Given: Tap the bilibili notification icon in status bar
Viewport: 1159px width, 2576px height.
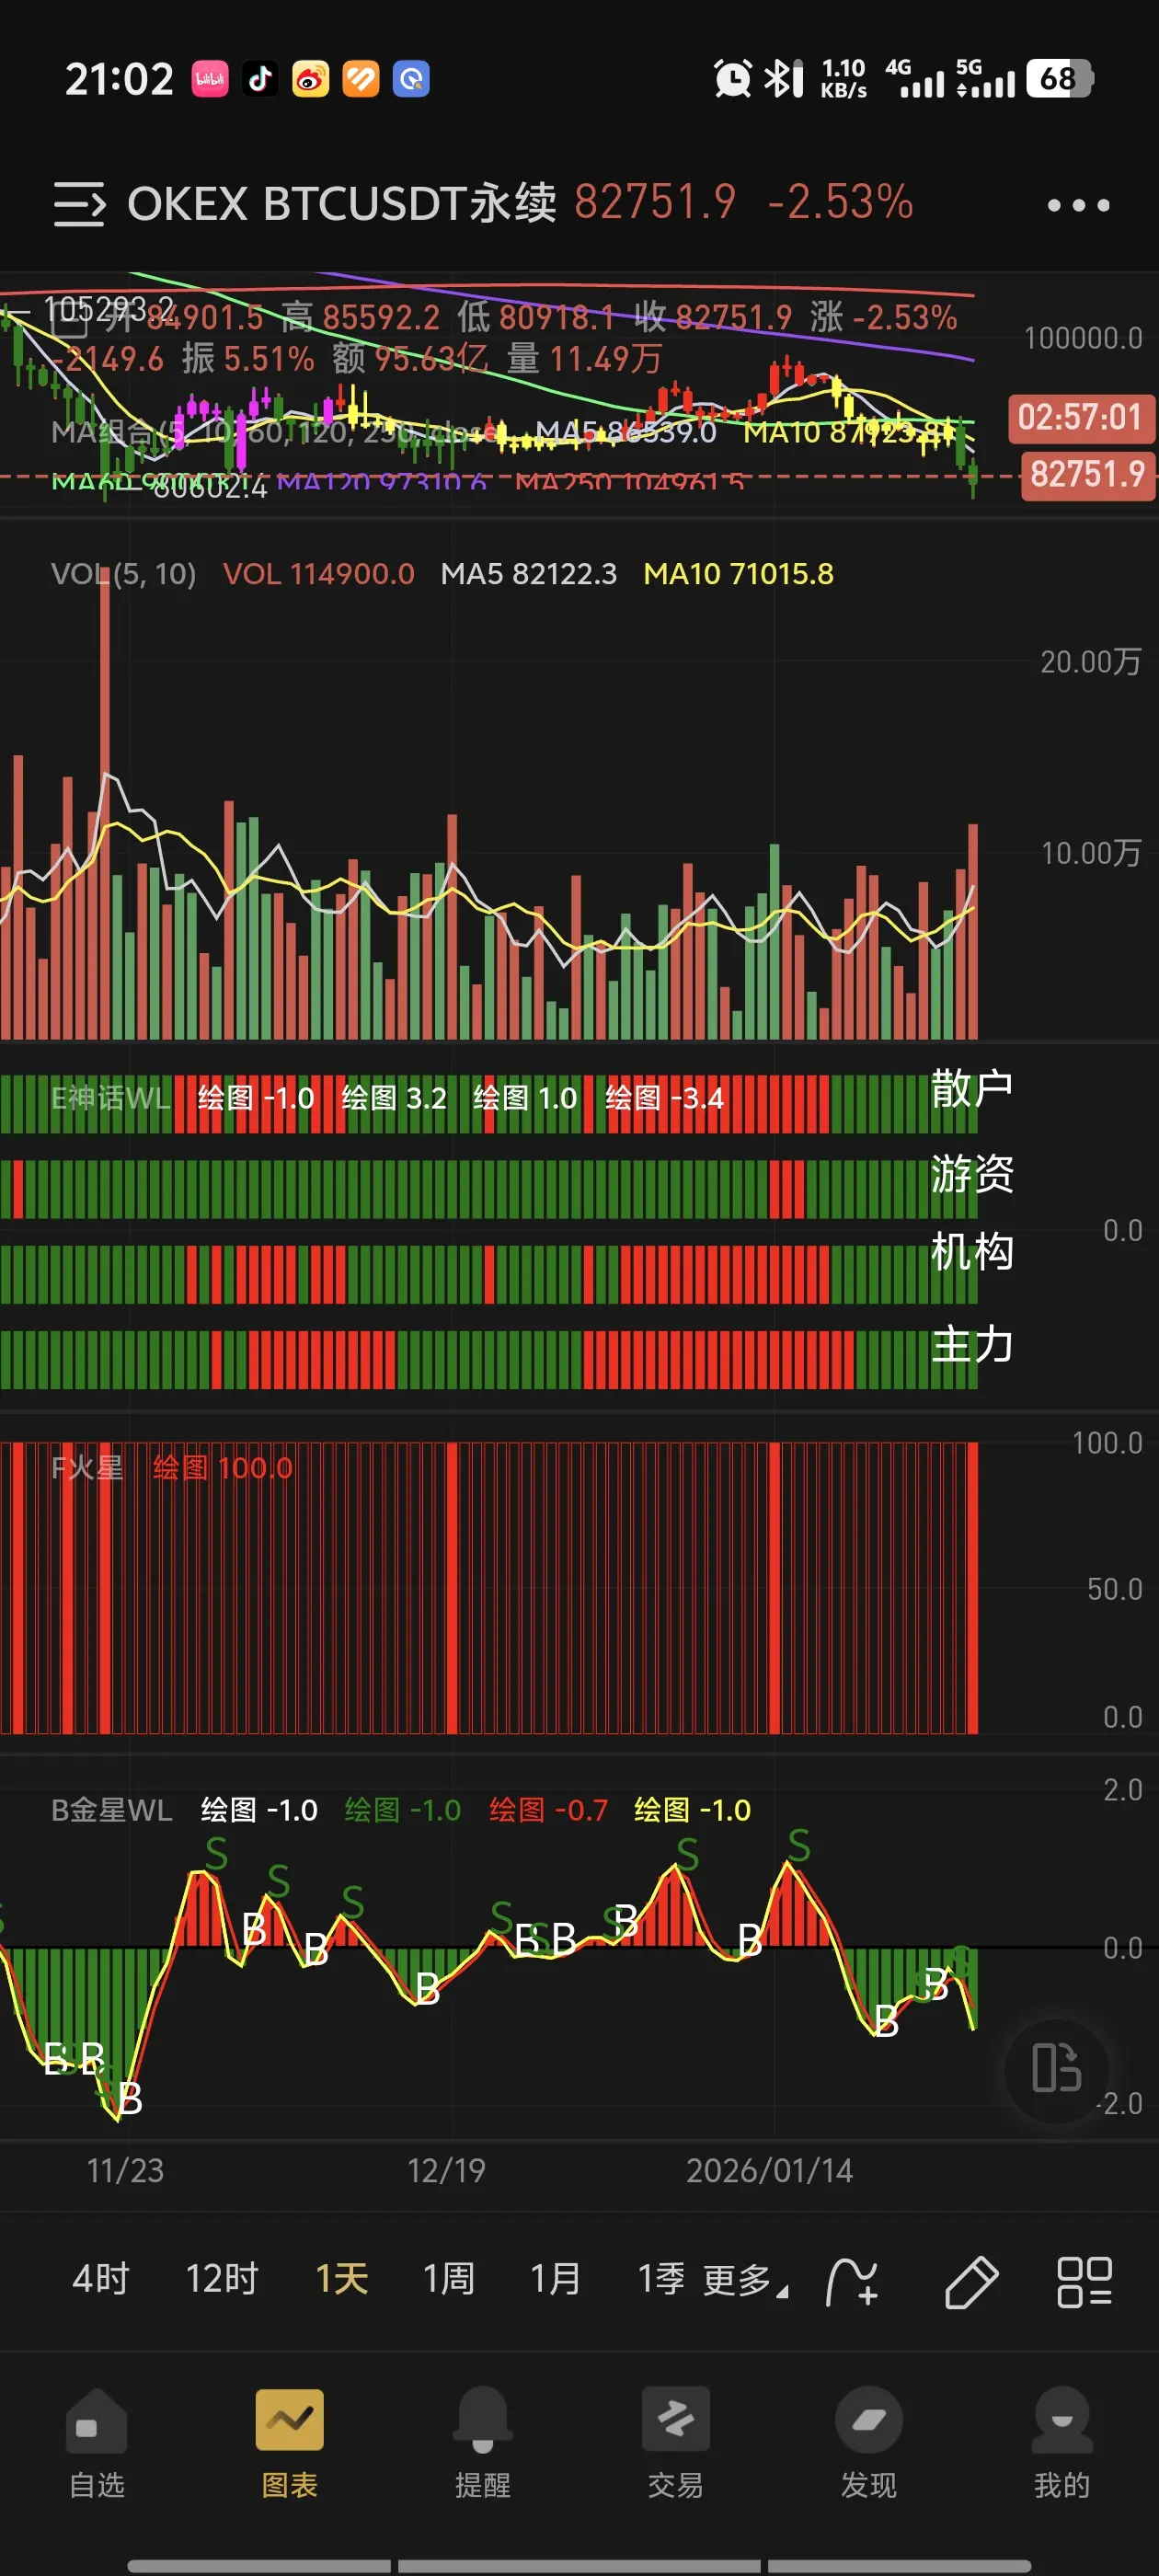Looking at the screenshot, I should click(210, 79).
